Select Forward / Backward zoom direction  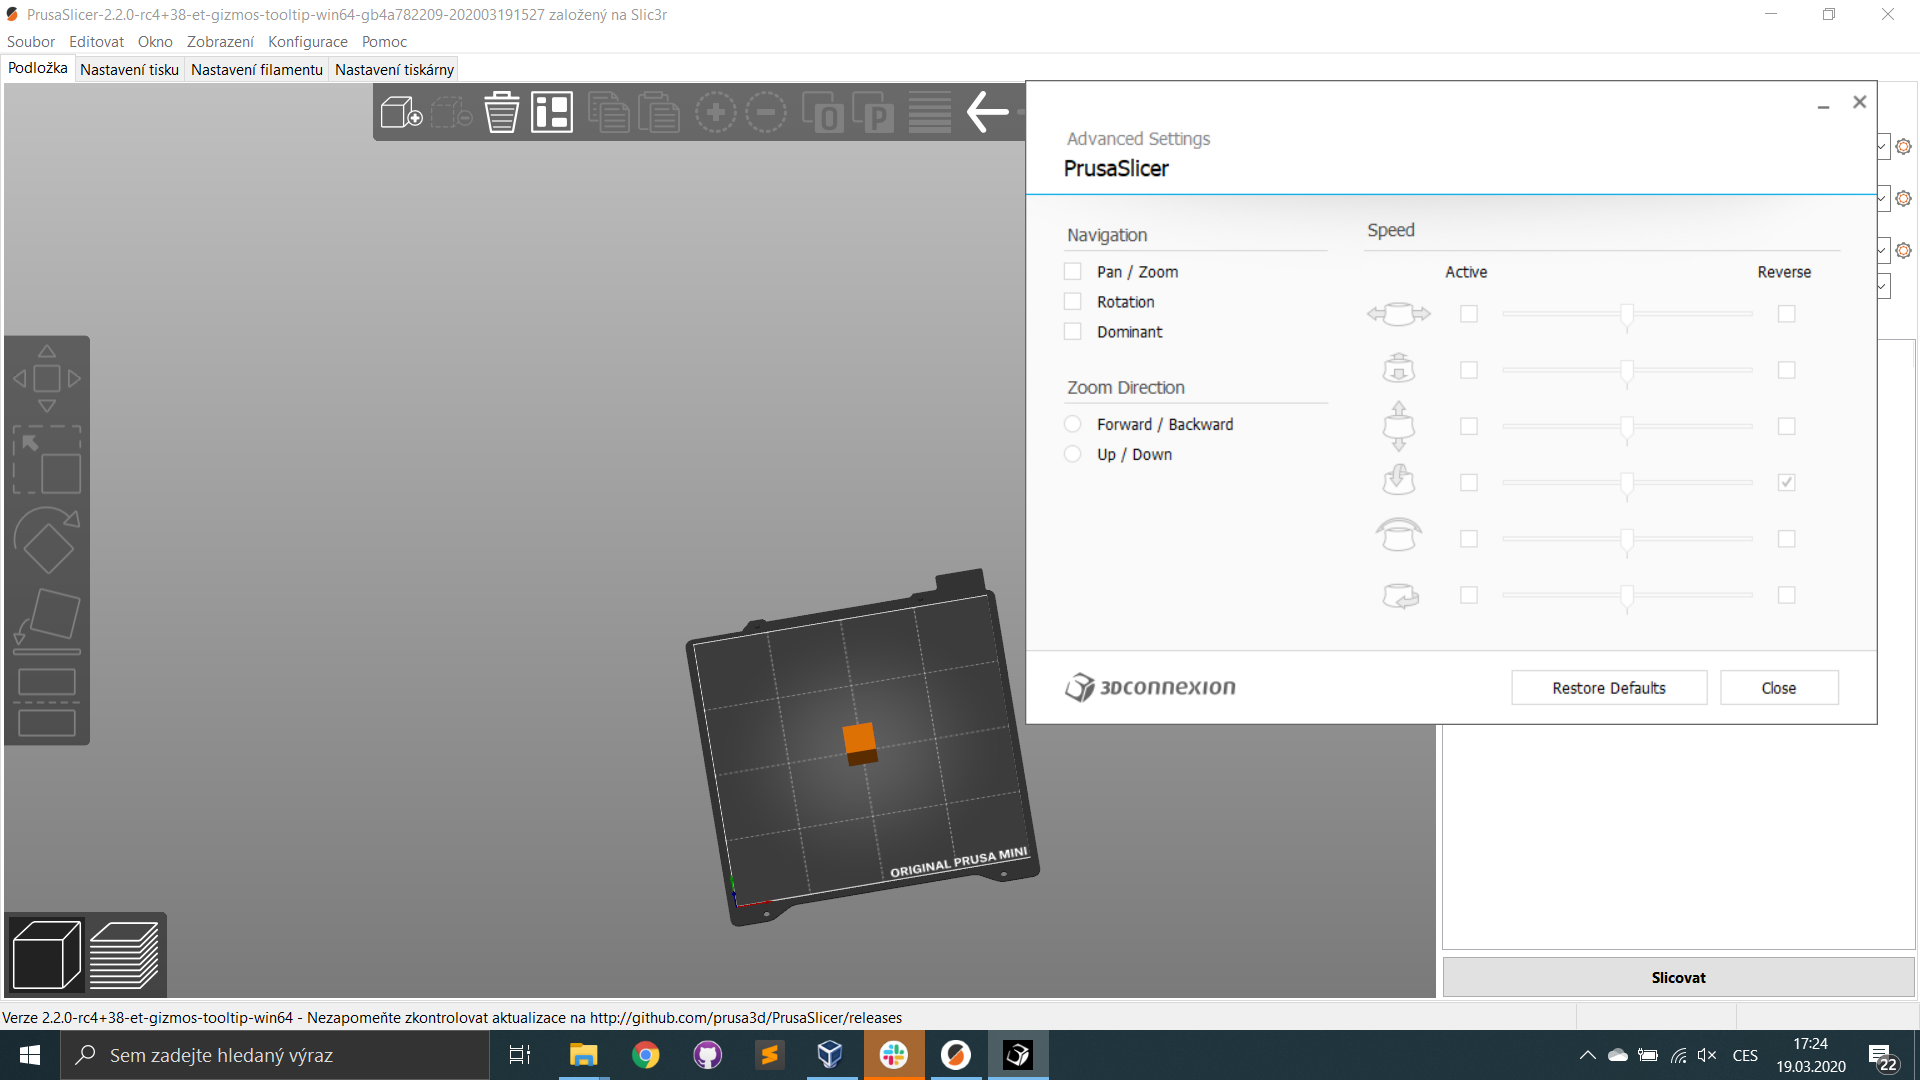(x=1073, y=424)
